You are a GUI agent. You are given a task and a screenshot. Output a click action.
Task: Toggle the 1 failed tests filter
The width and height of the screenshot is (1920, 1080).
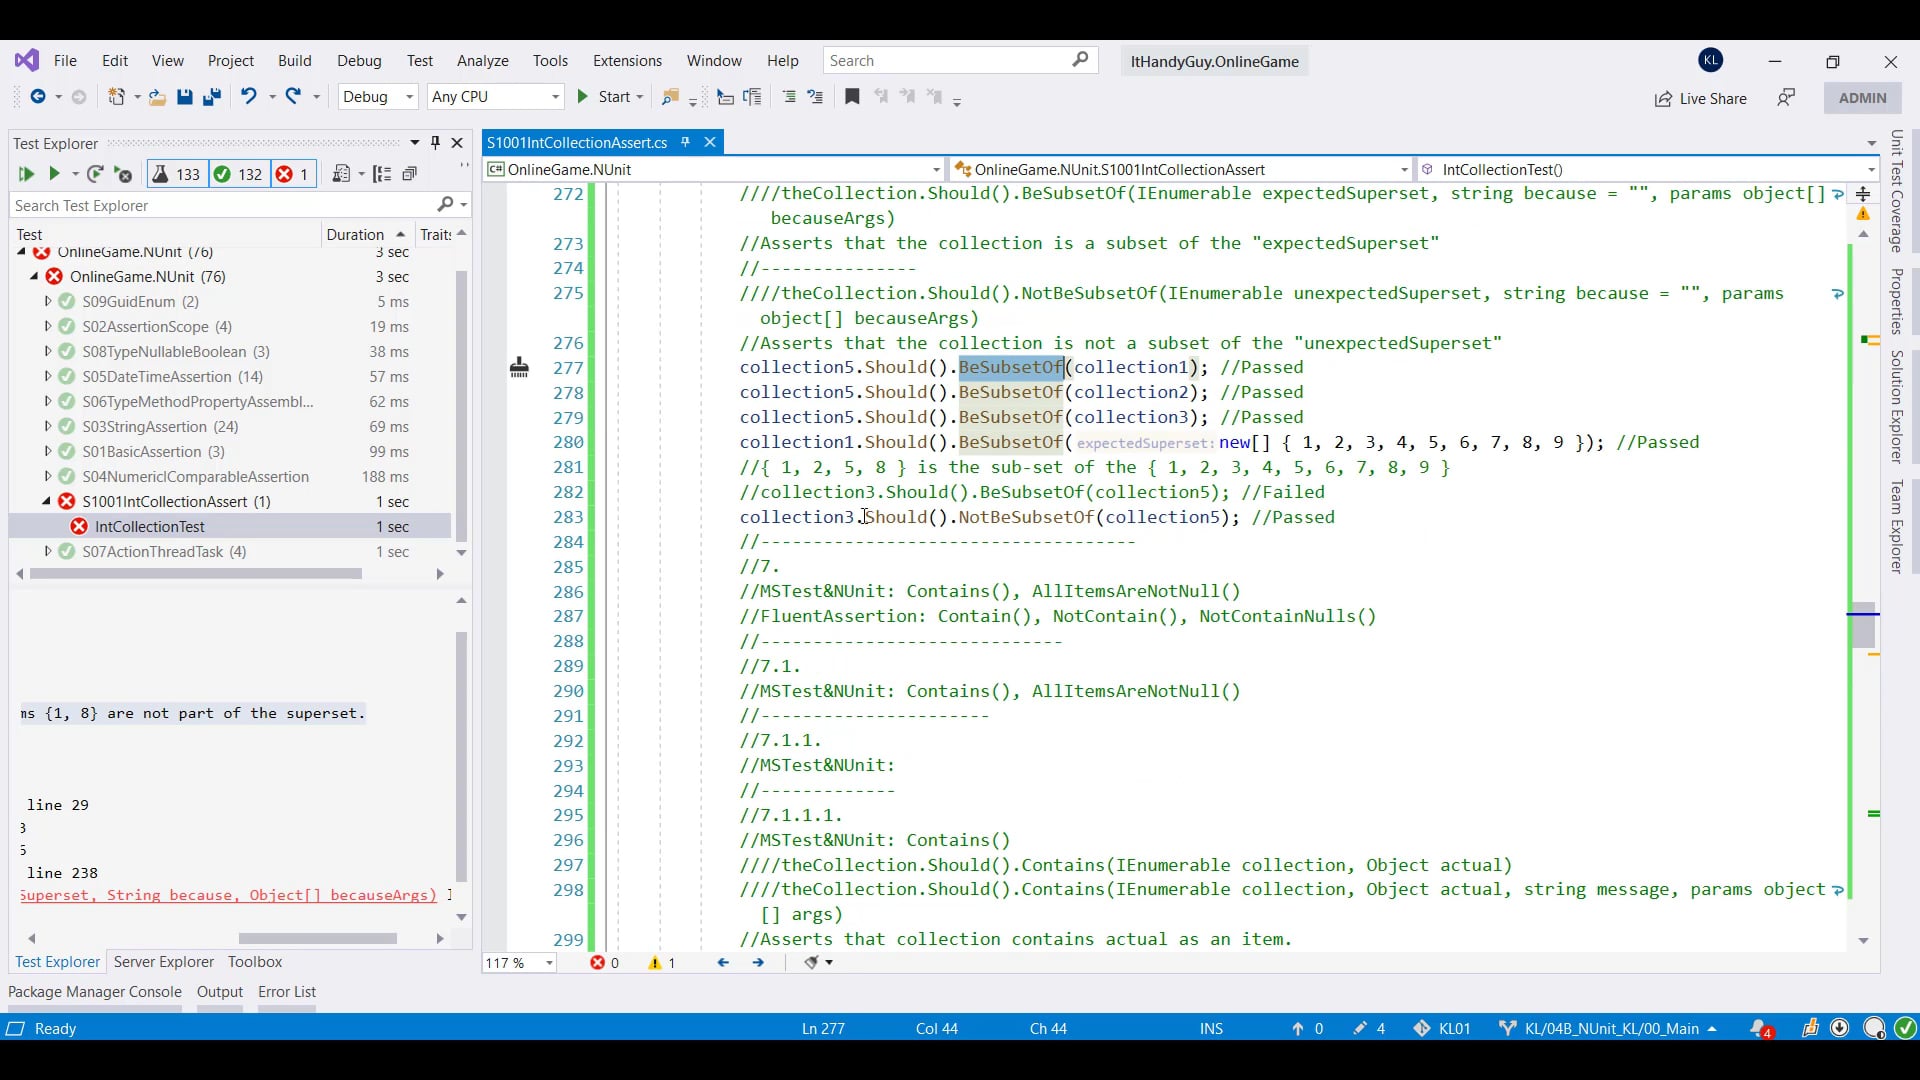(293, 174)
